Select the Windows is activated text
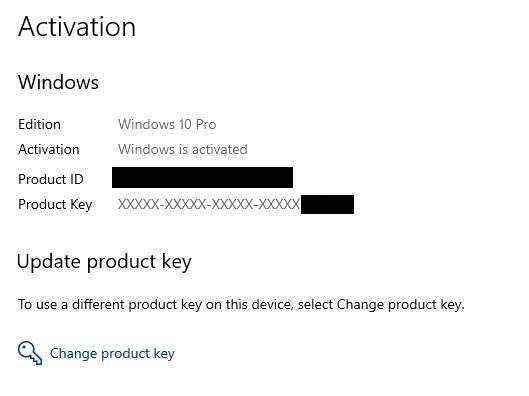 click(x=183, y=149)
